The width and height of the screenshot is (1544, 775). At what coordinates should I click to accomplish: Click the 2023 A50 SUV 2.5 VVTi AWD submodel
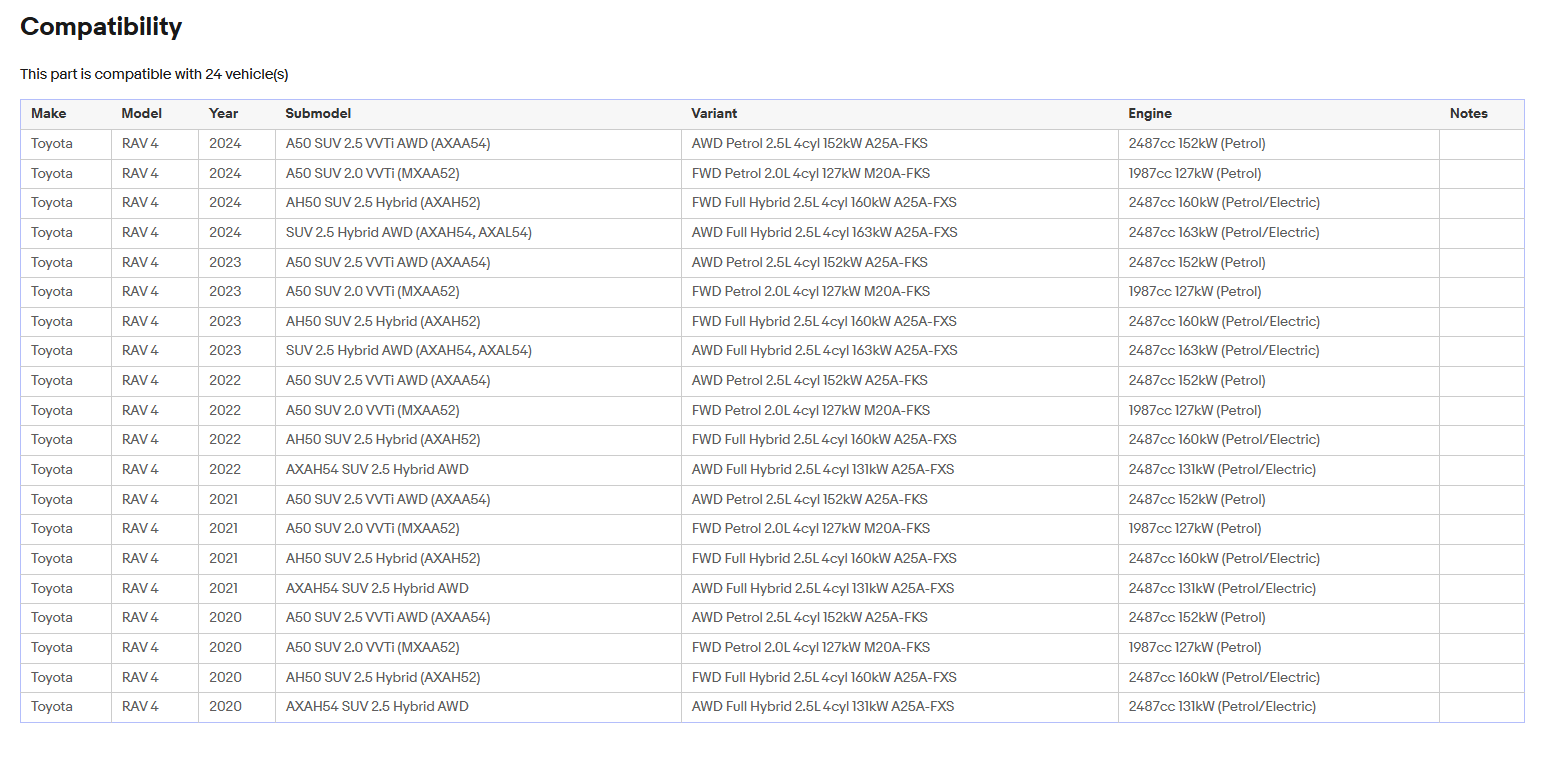478,262
